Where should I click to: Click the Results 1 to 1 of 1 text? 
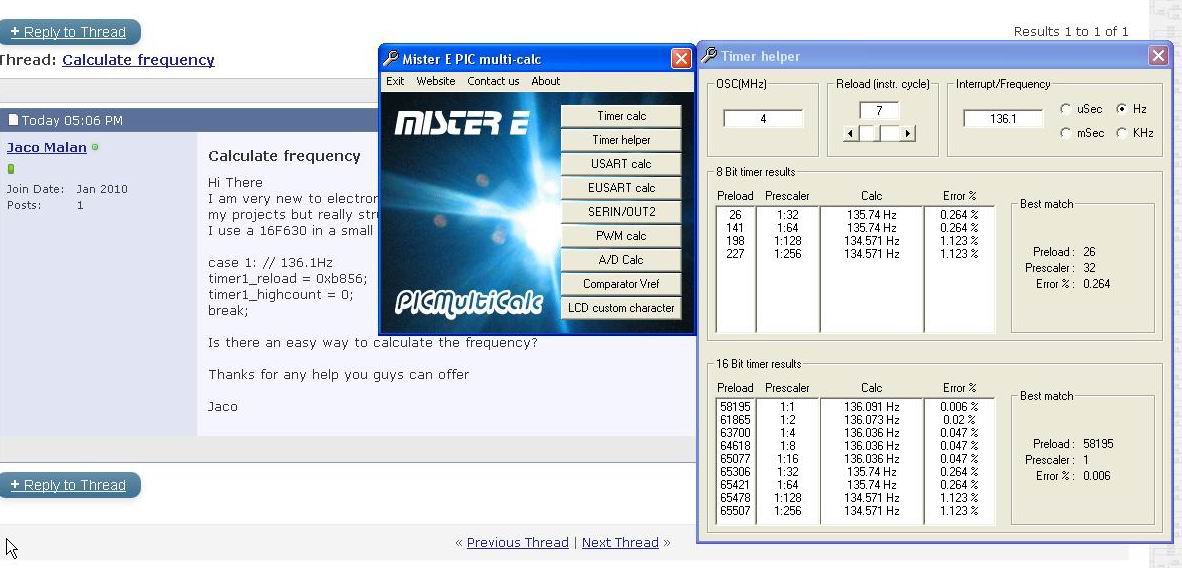[1070, 32]
